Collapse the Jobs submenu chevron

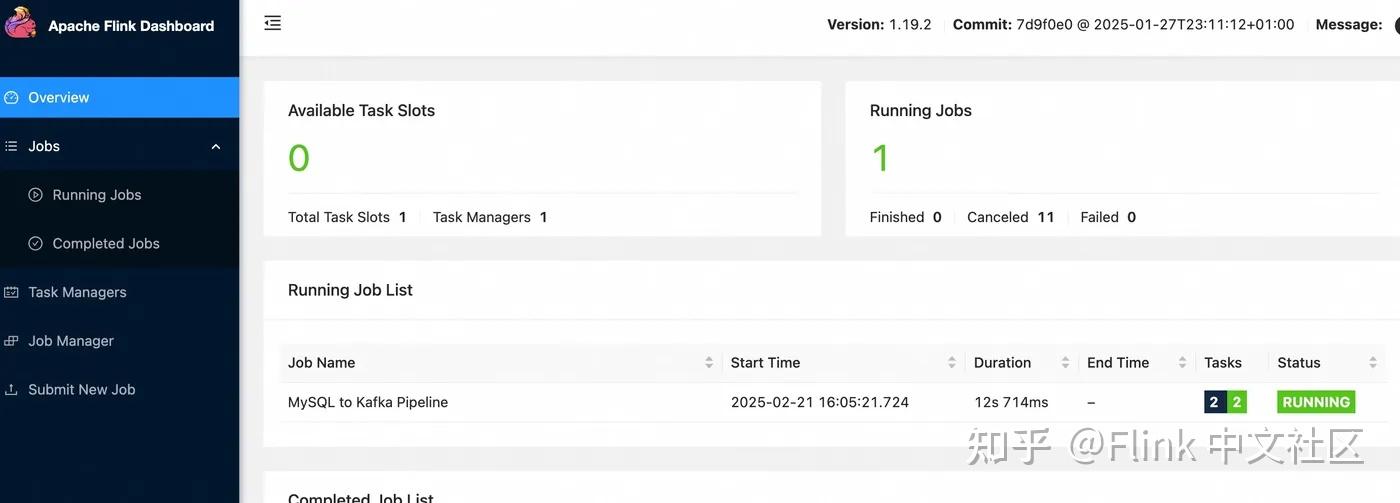(x=216, y=147)
